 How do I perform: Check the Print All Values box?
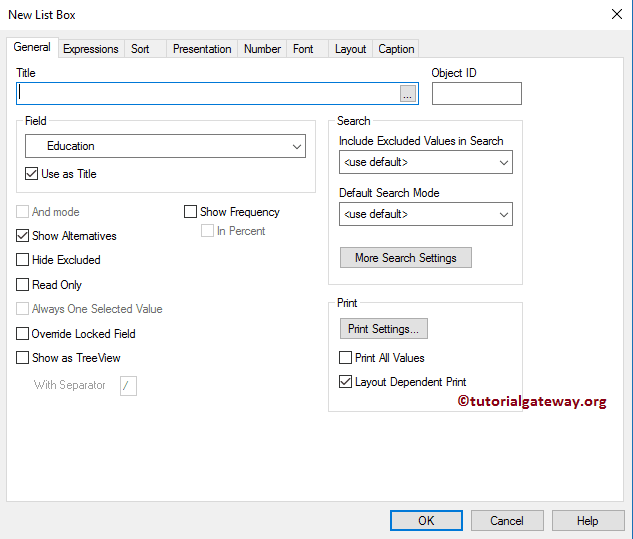pyautogui.click(x=346, y=358)
